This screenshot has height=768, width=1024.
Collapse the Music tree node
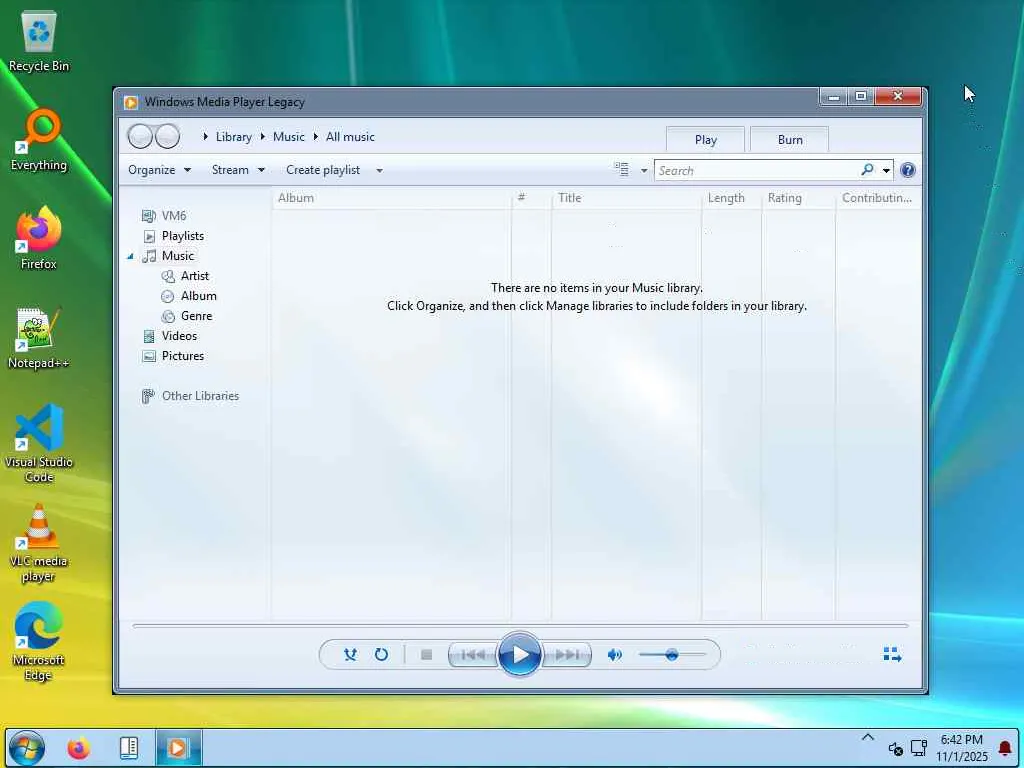(x=130, y=256)
